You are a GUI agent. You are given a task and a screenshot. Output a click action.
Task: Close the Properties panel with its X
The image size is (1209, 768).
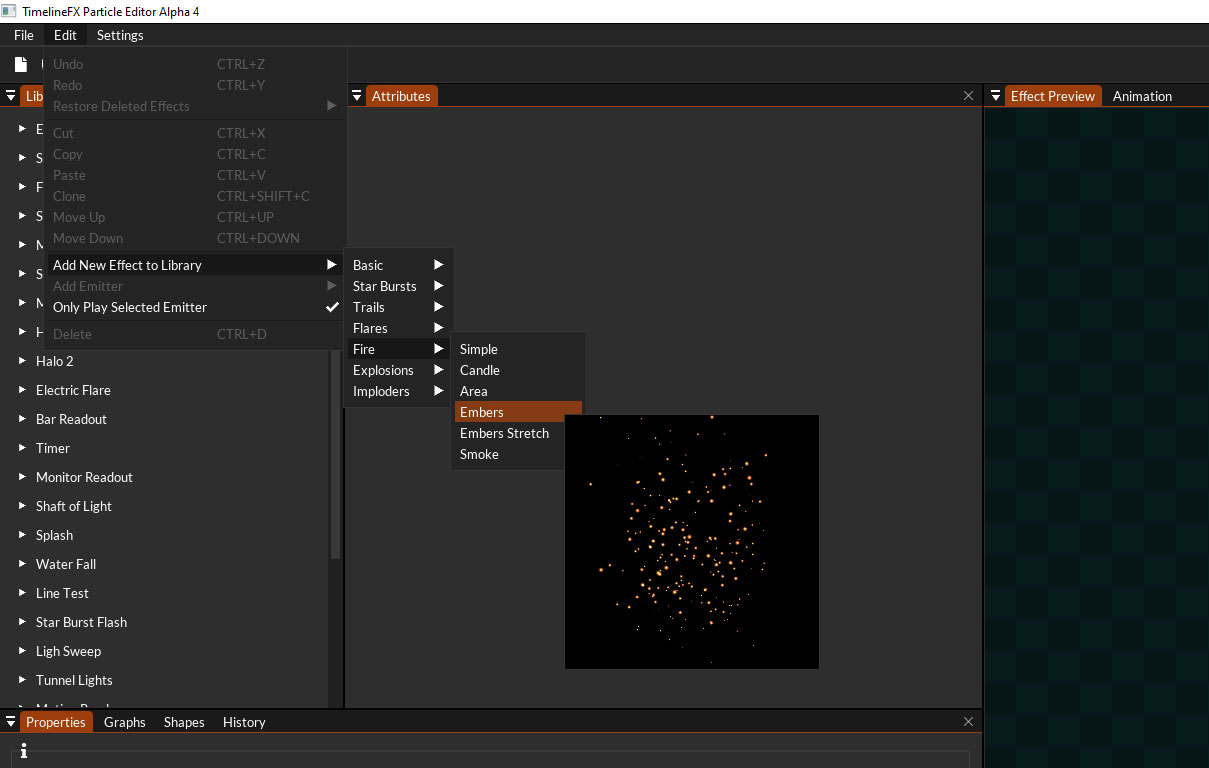point(968,721)
